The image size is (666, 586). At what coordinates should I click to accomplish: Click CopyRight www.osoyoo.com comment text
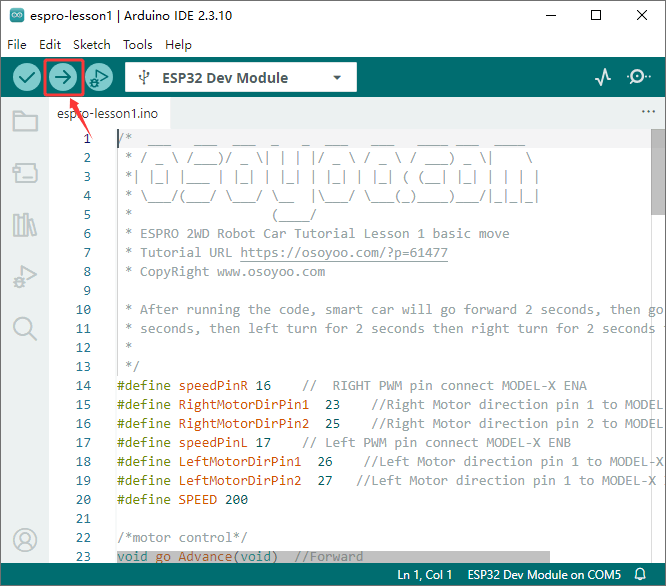[x=232, y=272]
